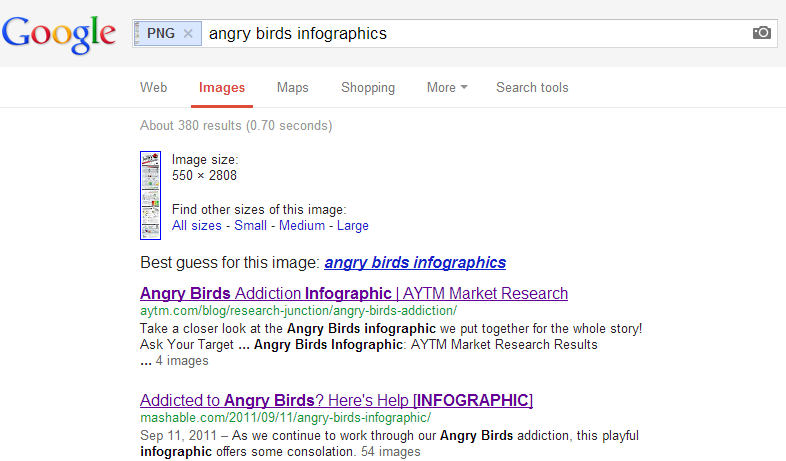The image size is (786, 461).
Task: Show Small sizes of this image
Action: 250,225
